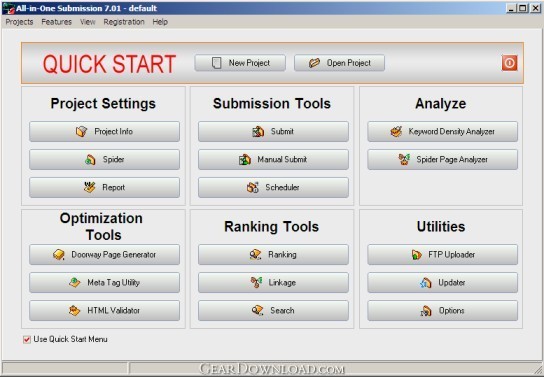Screen dimensions: 544x377
Task: Open Project Info settings
Action: pos(104,131)
